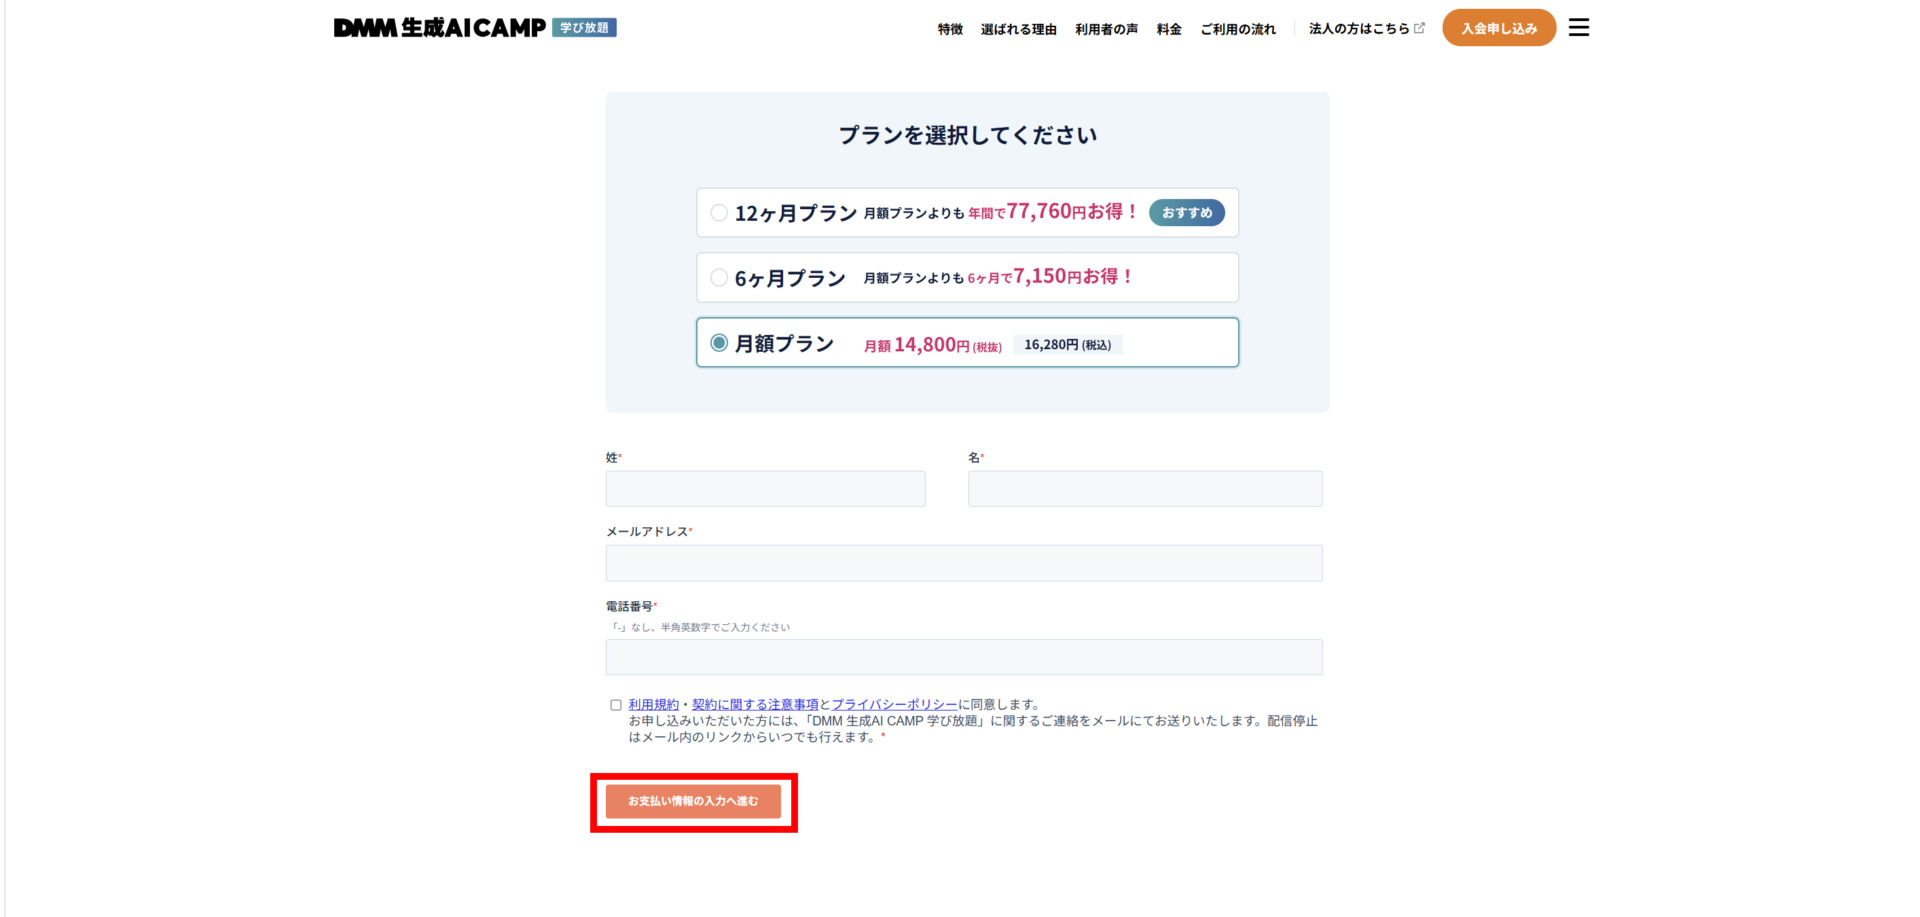The height and width of the screenshot is (917, 1920).
Task: Click お支払い情報の入力へ進む button
Action: tap(693, 801)
